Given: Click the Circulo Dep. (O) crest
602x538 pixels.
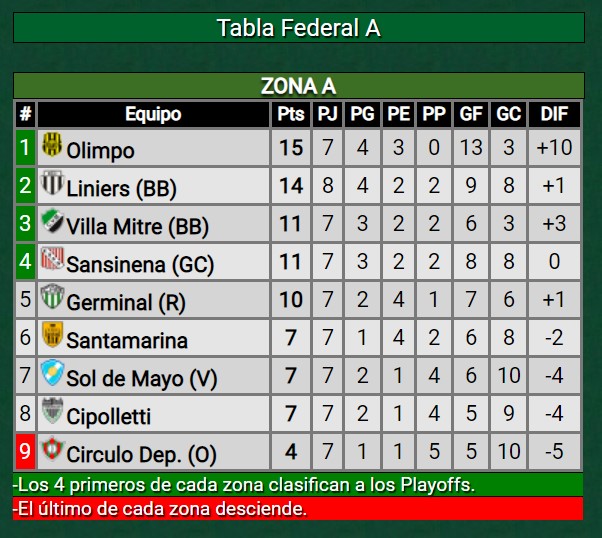Looking at the screenshot, I should point(51,451).
